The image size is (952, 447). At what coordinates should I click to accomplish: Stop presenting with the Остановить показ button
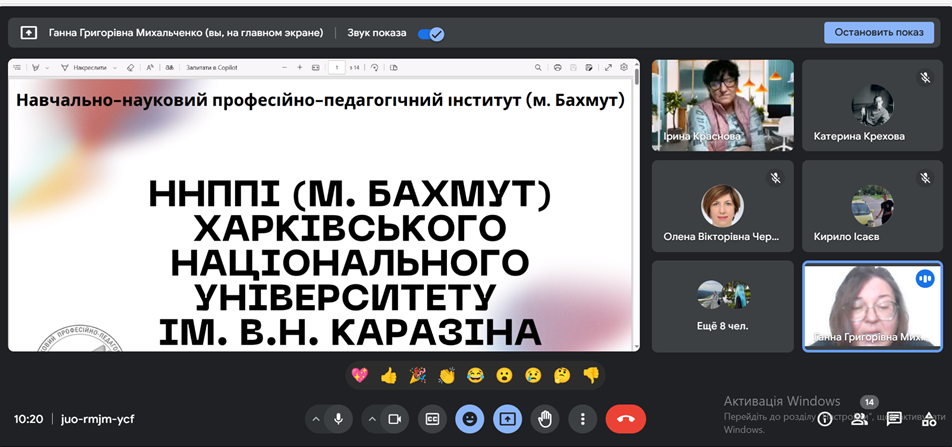(x=878, y=32)
